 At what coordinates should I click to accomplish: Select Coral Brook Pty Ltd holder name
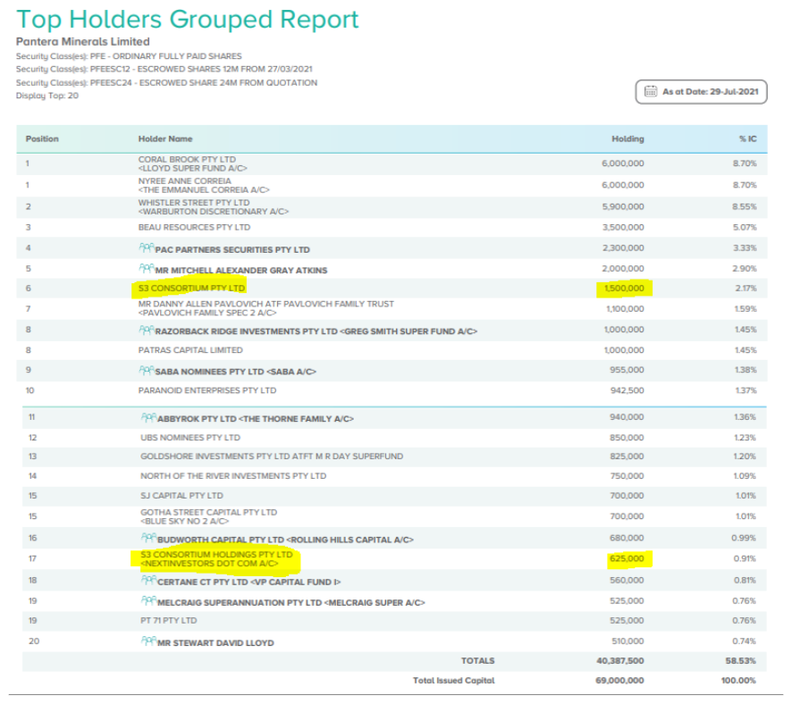click(x=192, y=164)
